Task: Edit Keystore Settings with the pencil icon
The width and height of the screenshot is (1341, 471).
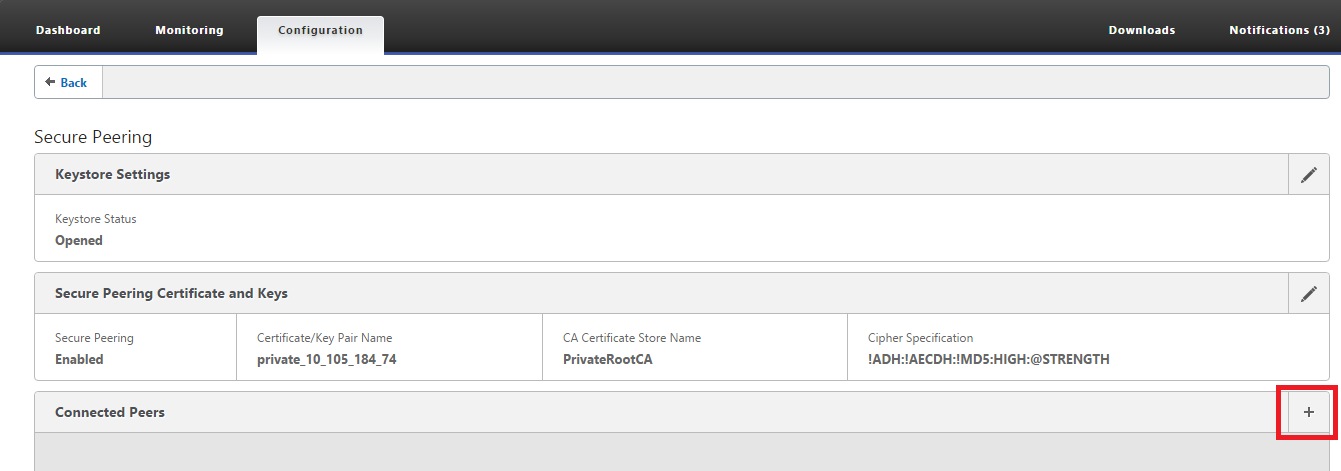Action: pos(1309,174)
